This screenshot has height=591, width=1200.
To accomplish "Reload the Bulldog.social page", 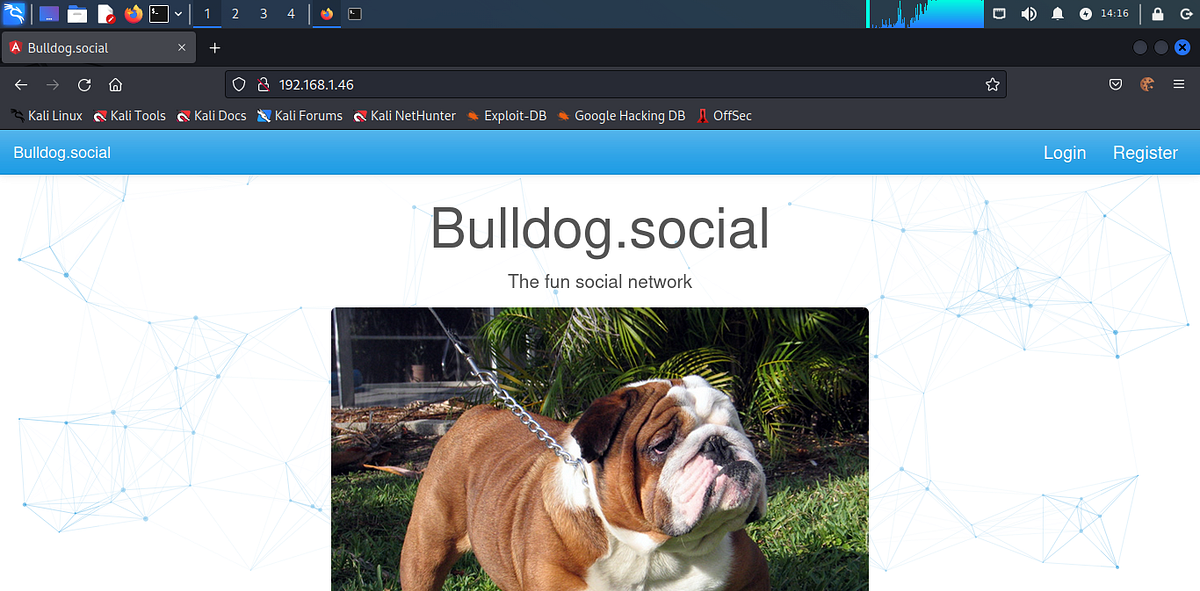I will click(x=84, y=84).
